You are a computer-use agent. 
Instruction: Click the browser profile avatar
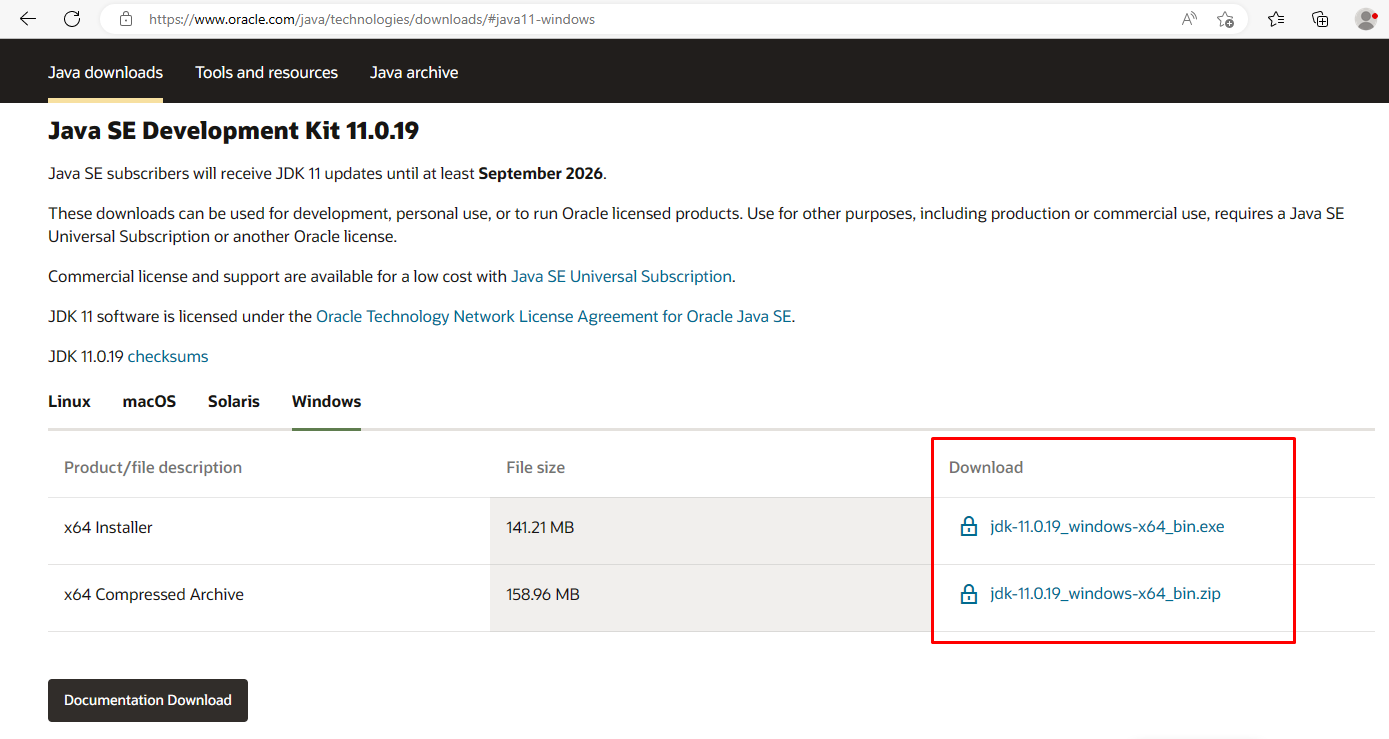(x=1366, y=18)
